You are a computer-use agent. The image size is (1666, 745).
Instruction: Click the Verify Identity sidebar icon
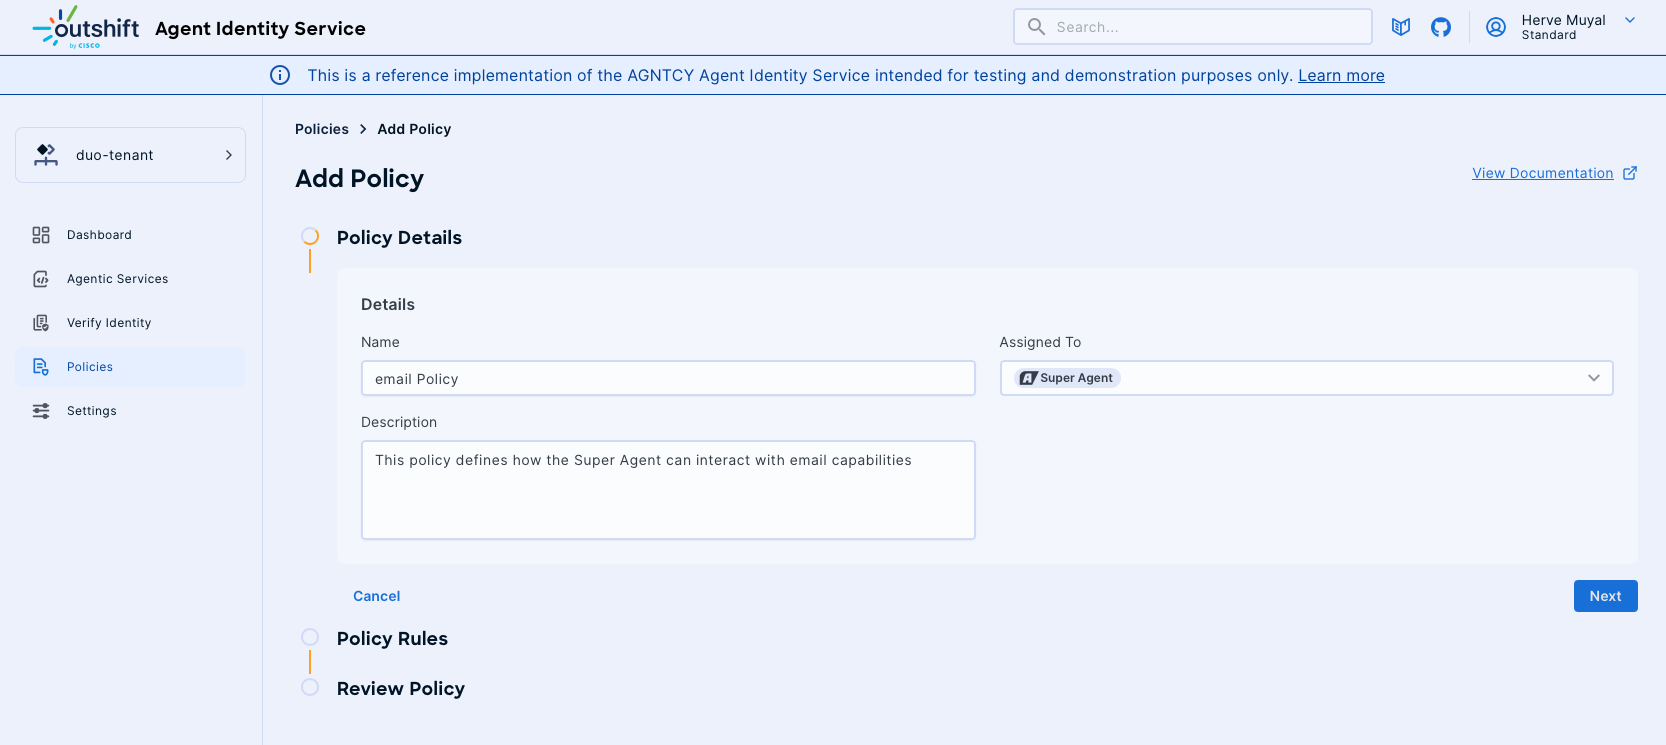click(41, 323)
